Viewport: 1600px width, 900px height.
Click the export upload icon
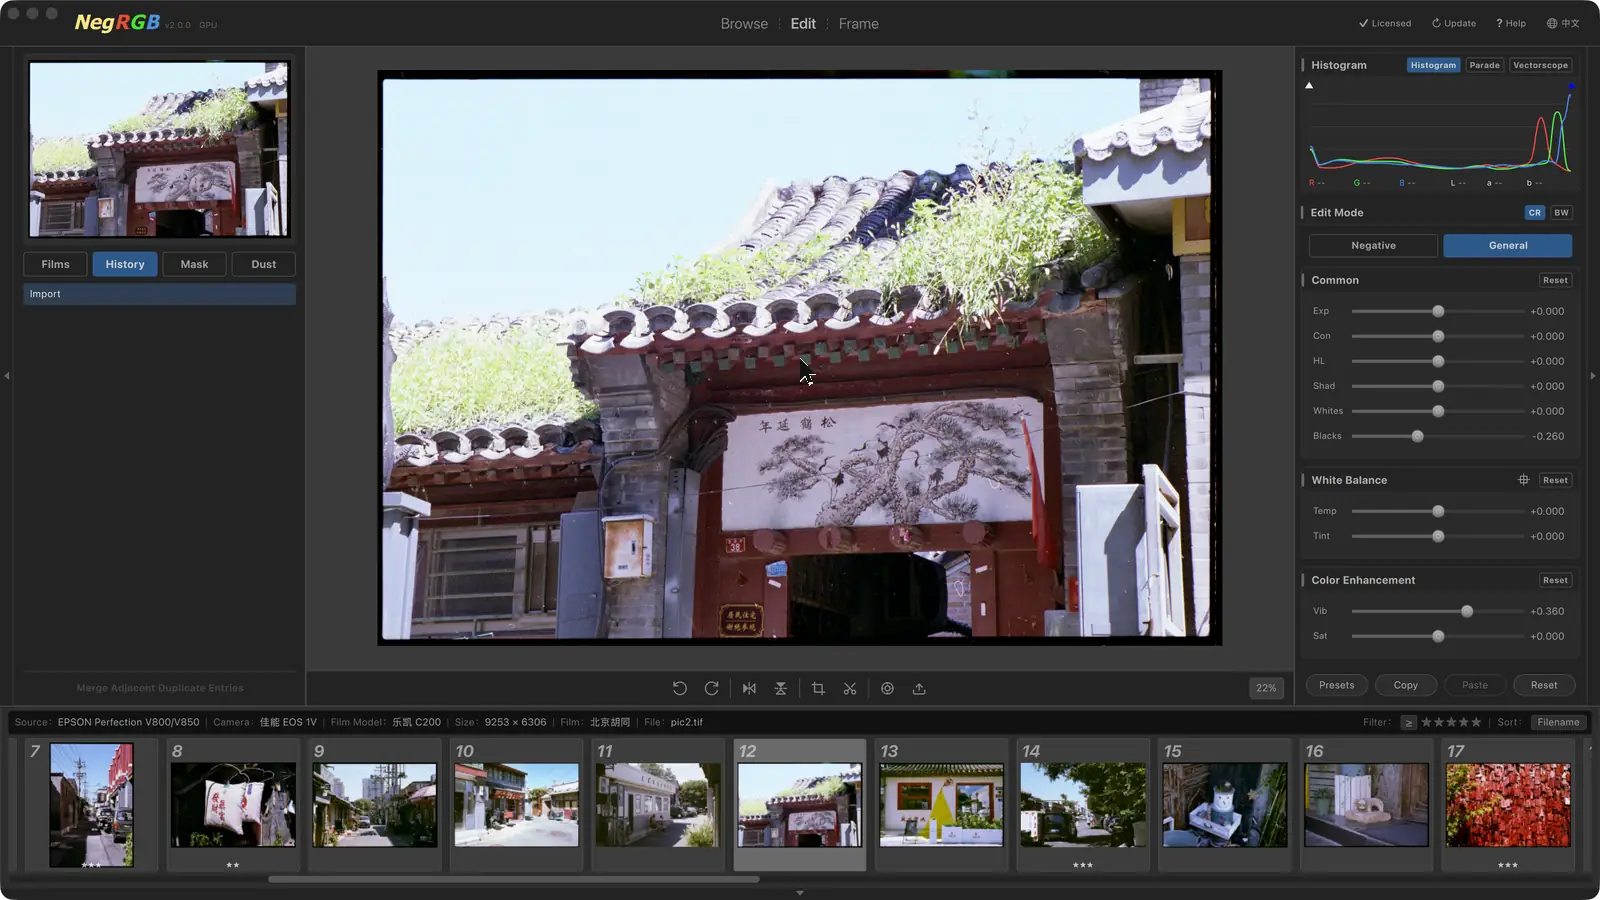pos(919,688)
